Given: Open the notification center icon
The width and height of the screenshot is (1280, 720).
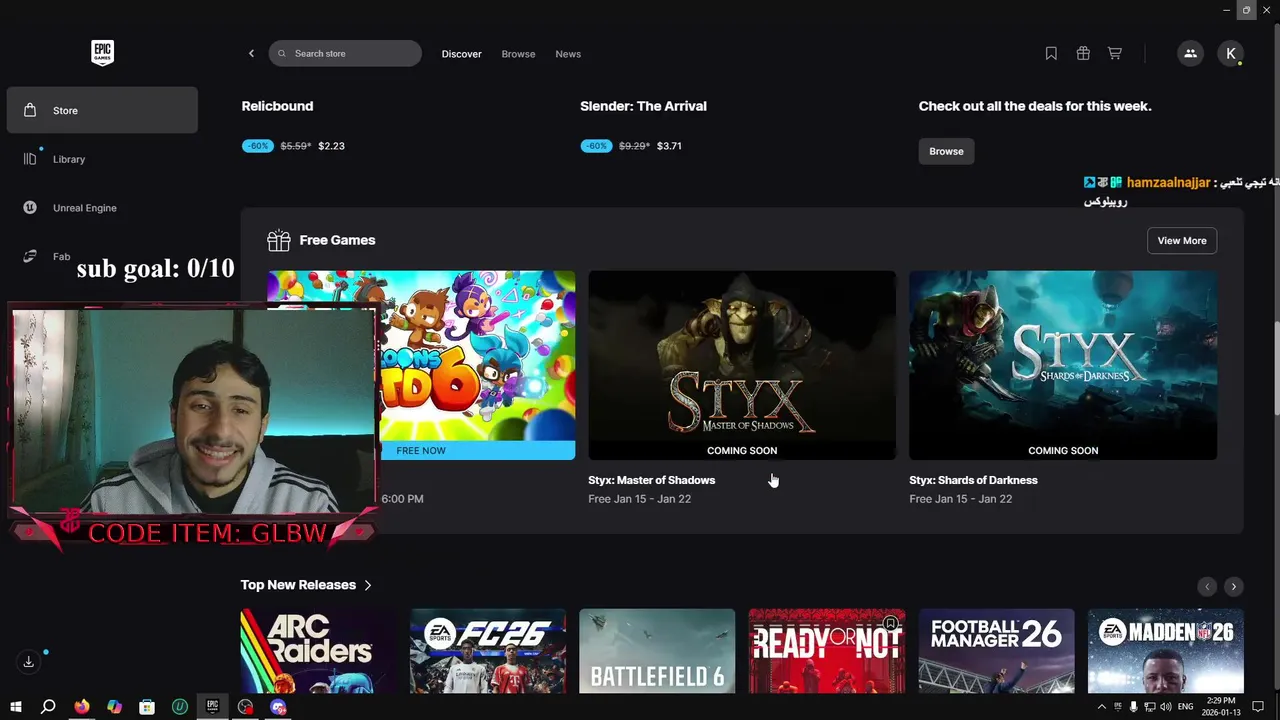Looking at the screenshot, I should pos(1258,707).
